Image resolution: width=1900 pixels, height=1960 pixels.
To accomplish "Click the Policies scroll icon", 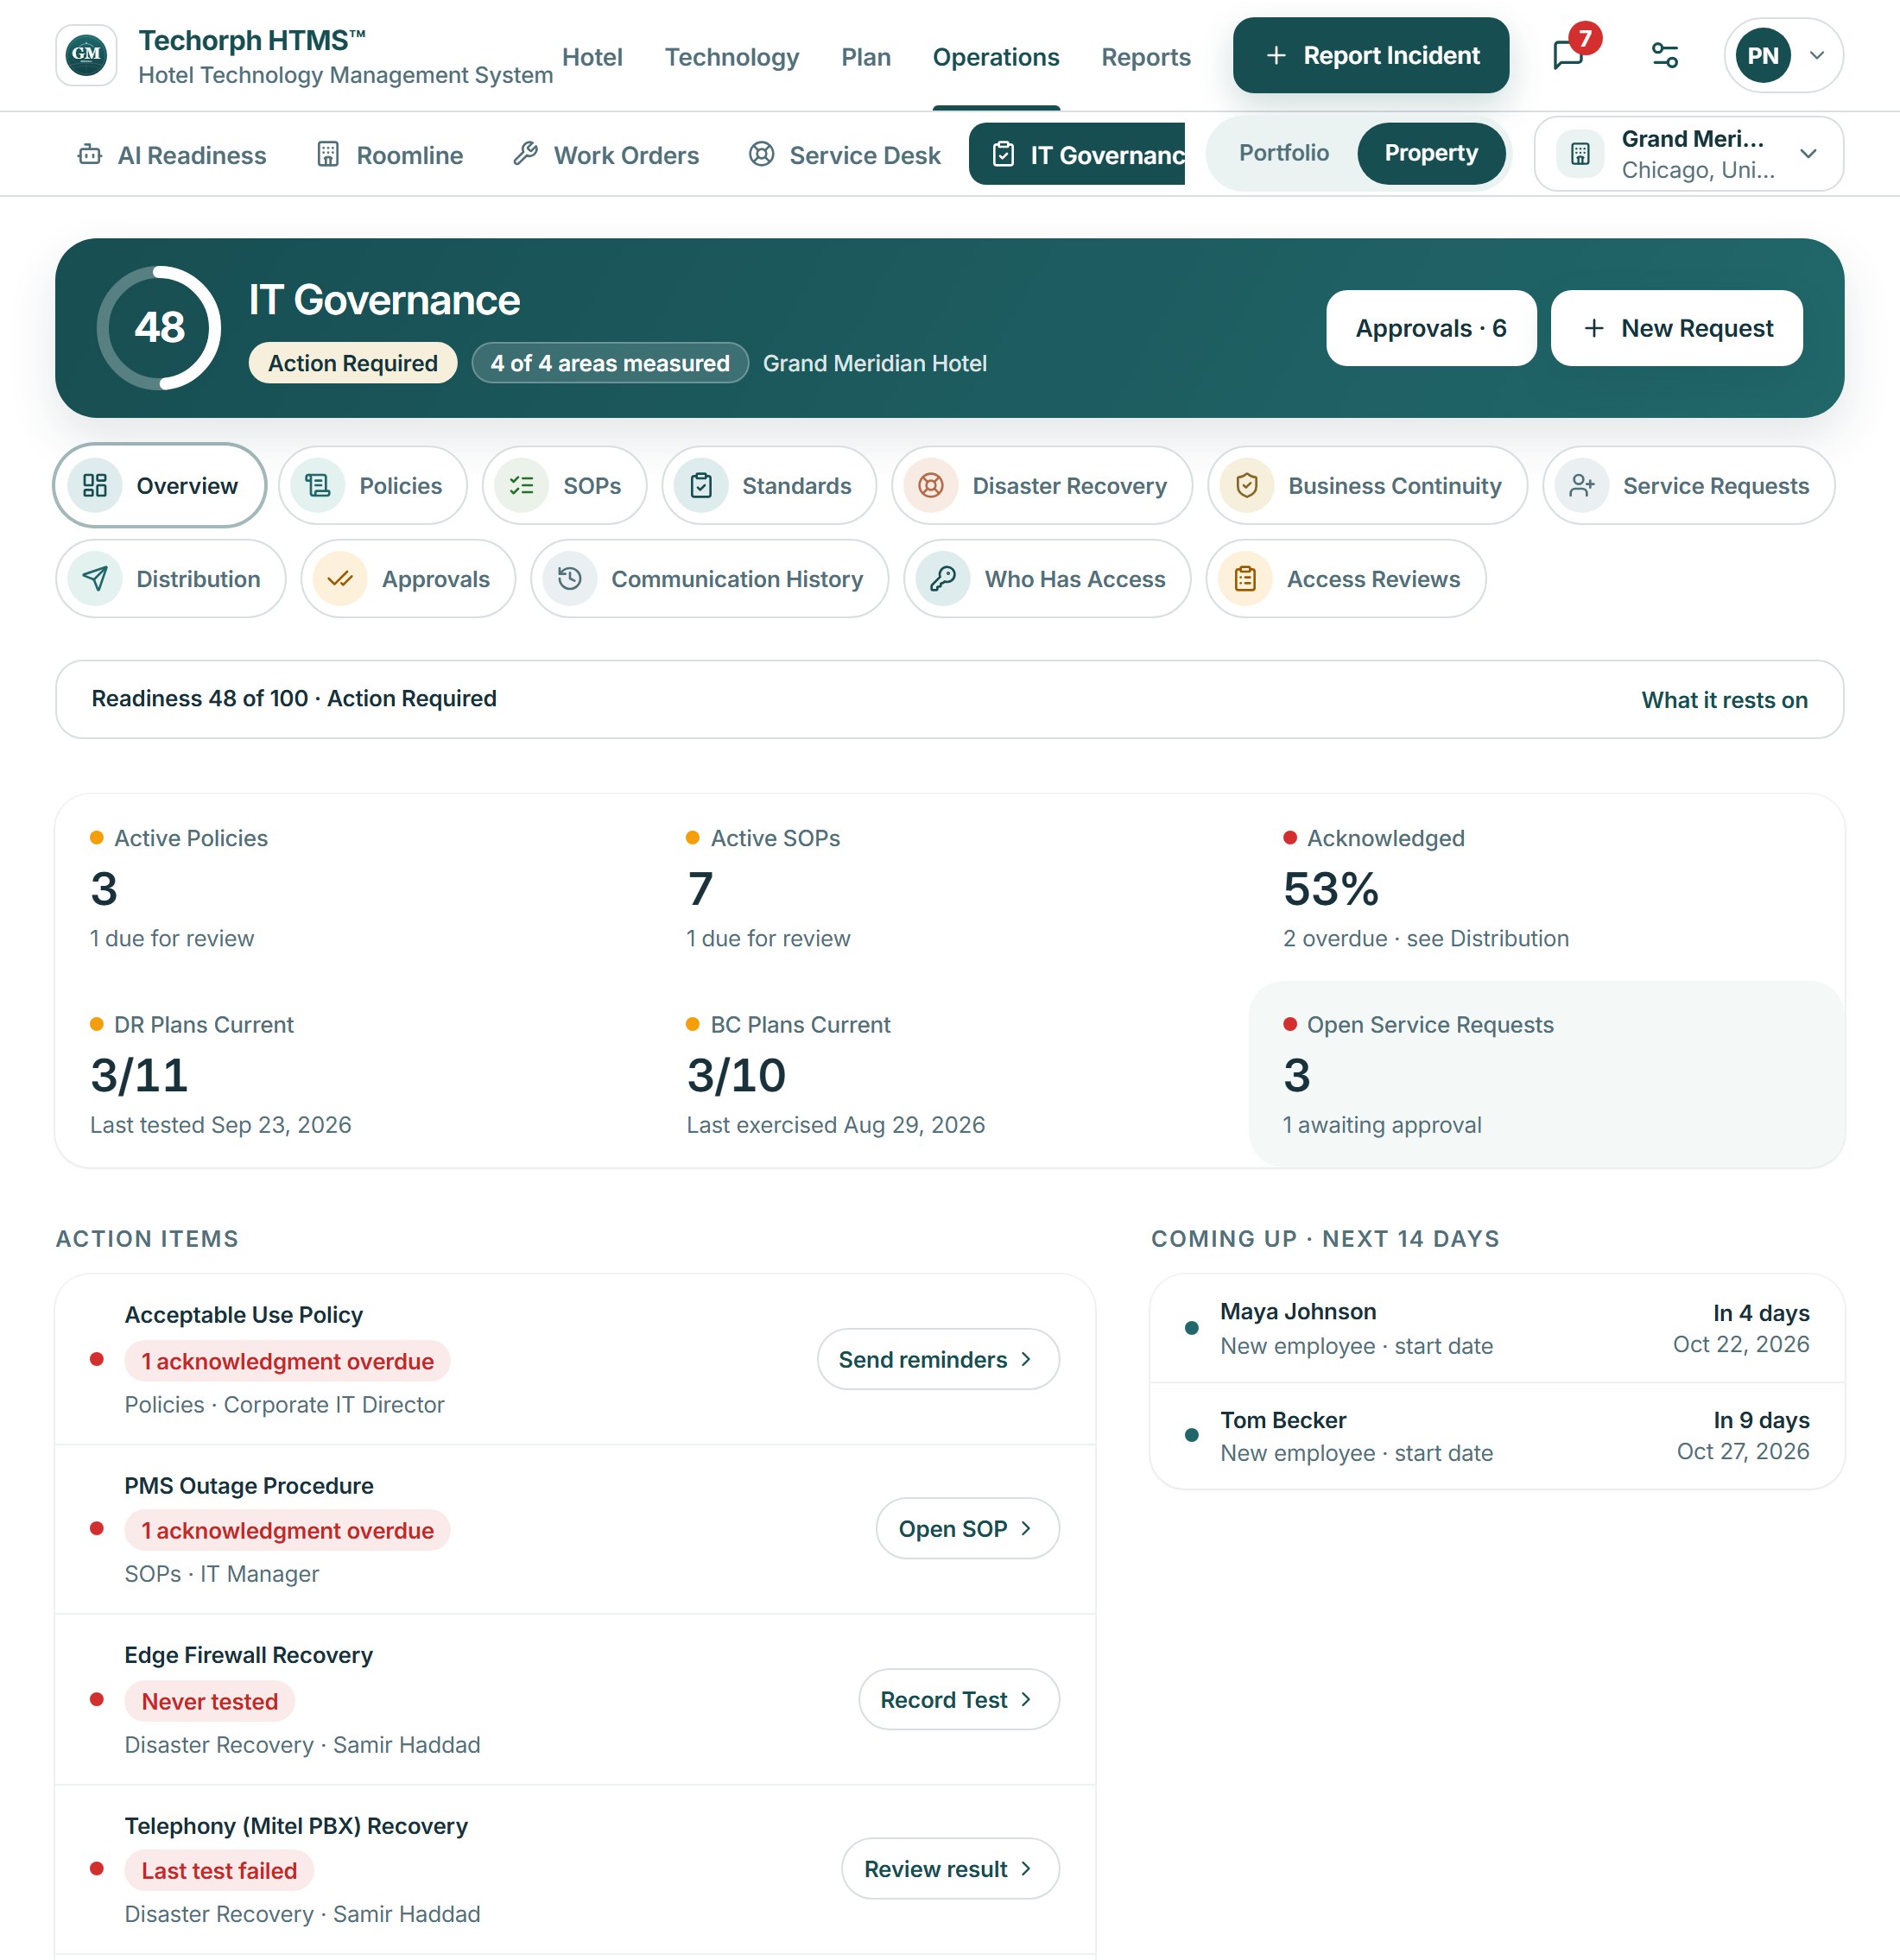I will [318, 486].
